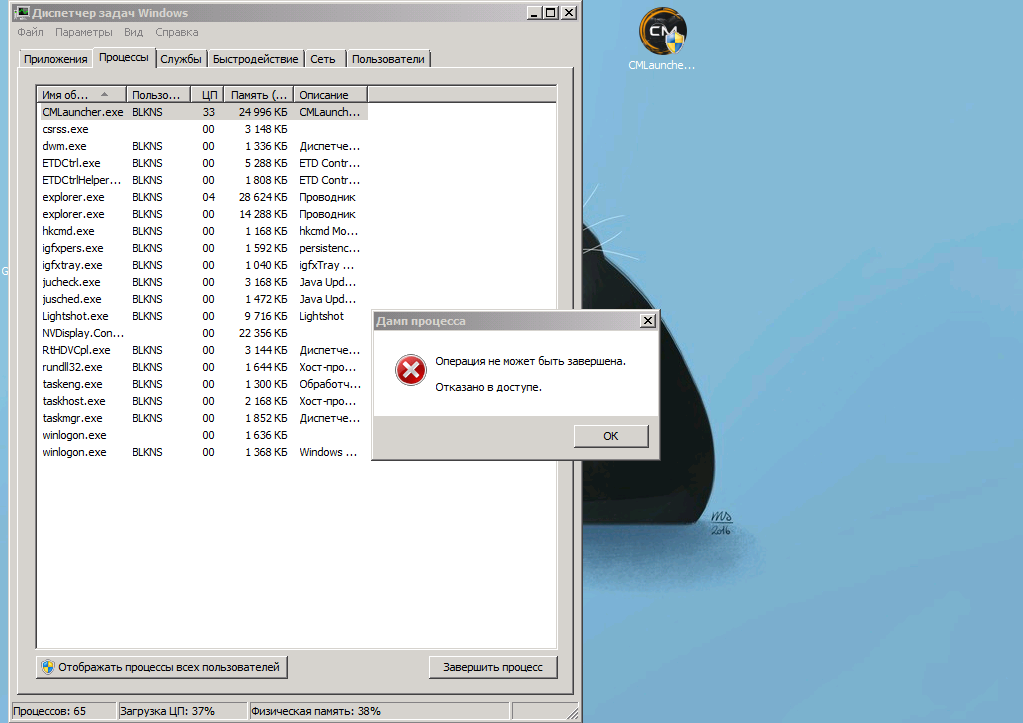
Task: Select winlogon.exe owned by BLKNS
Action: coord(203,452)
